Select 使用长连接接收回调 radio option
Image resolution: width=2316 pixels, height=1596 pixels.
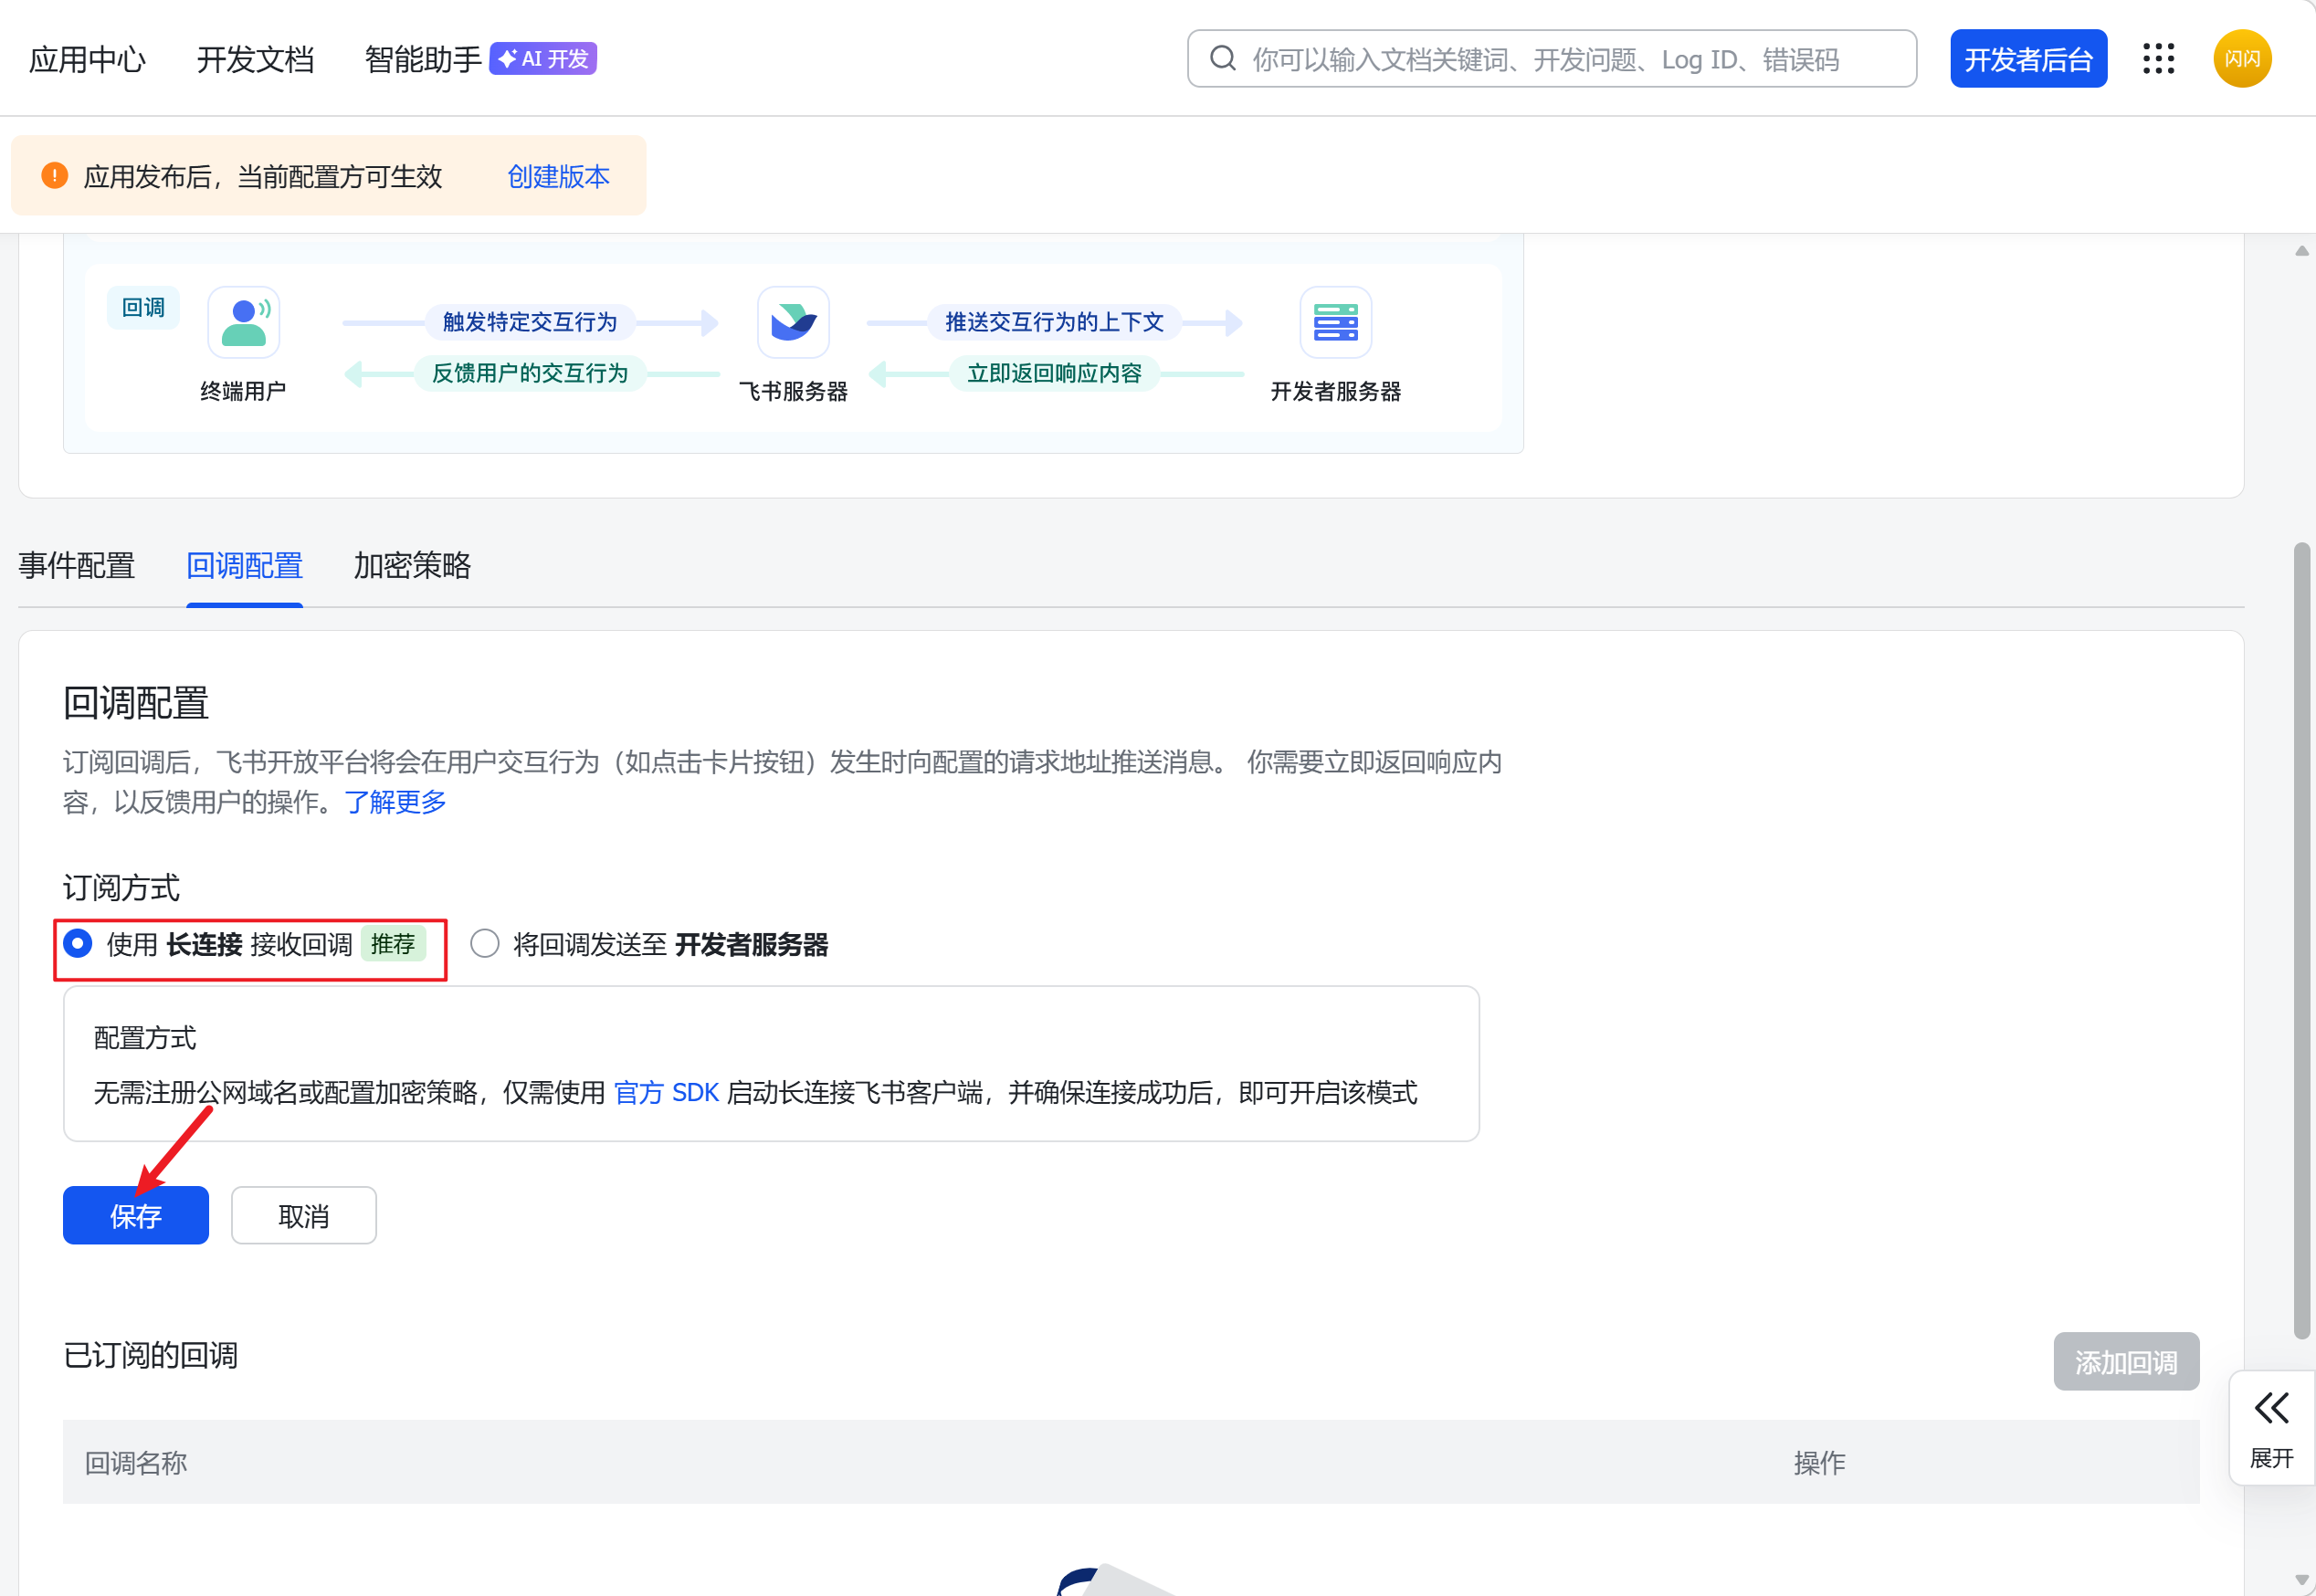78,943
